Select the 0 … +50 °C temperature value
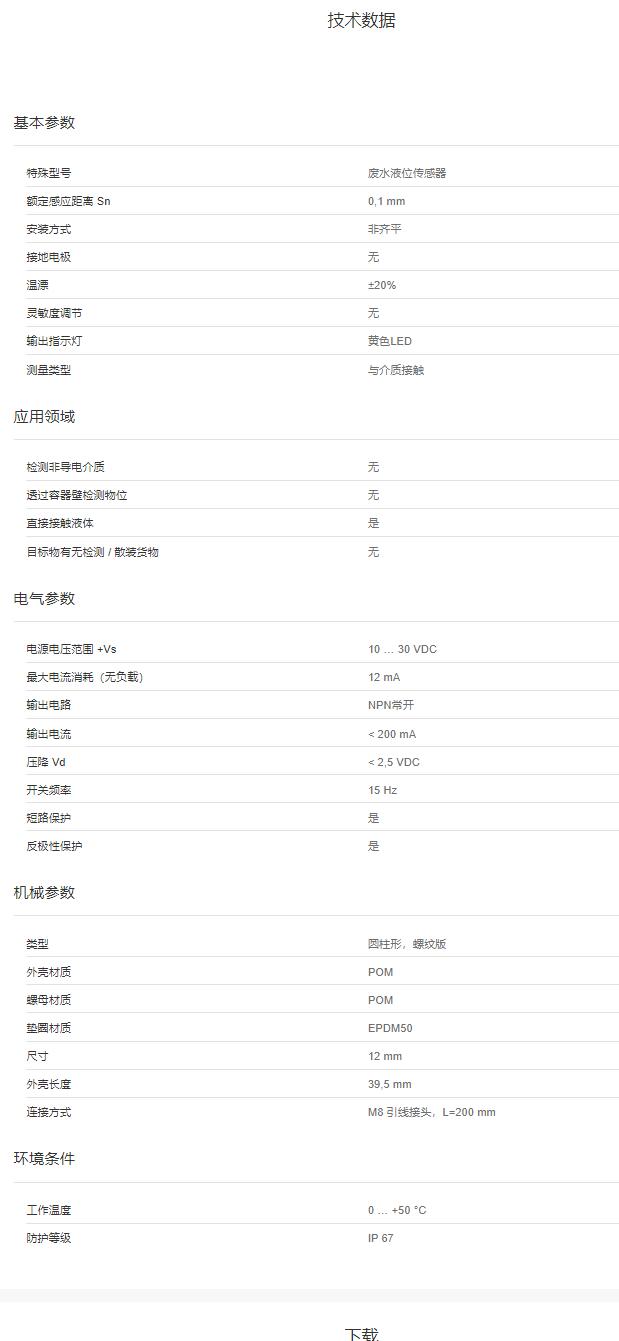 [396, 1210]
